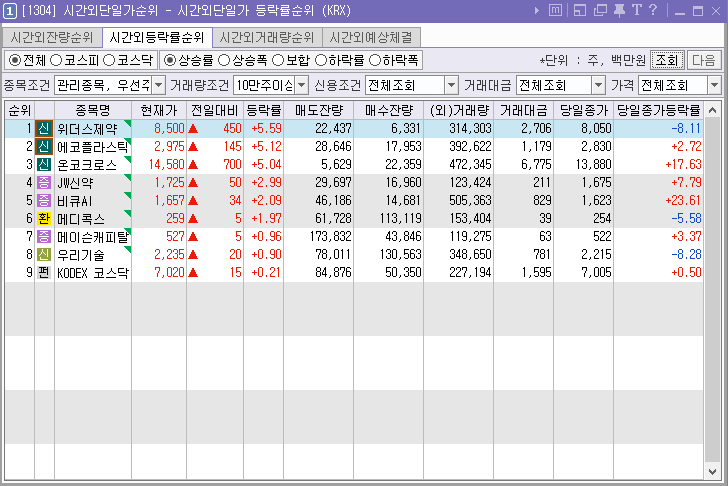Sort by the 매도잔량 column header
Image resolution: width=728 pixels, height=486 pixels.
318,110
